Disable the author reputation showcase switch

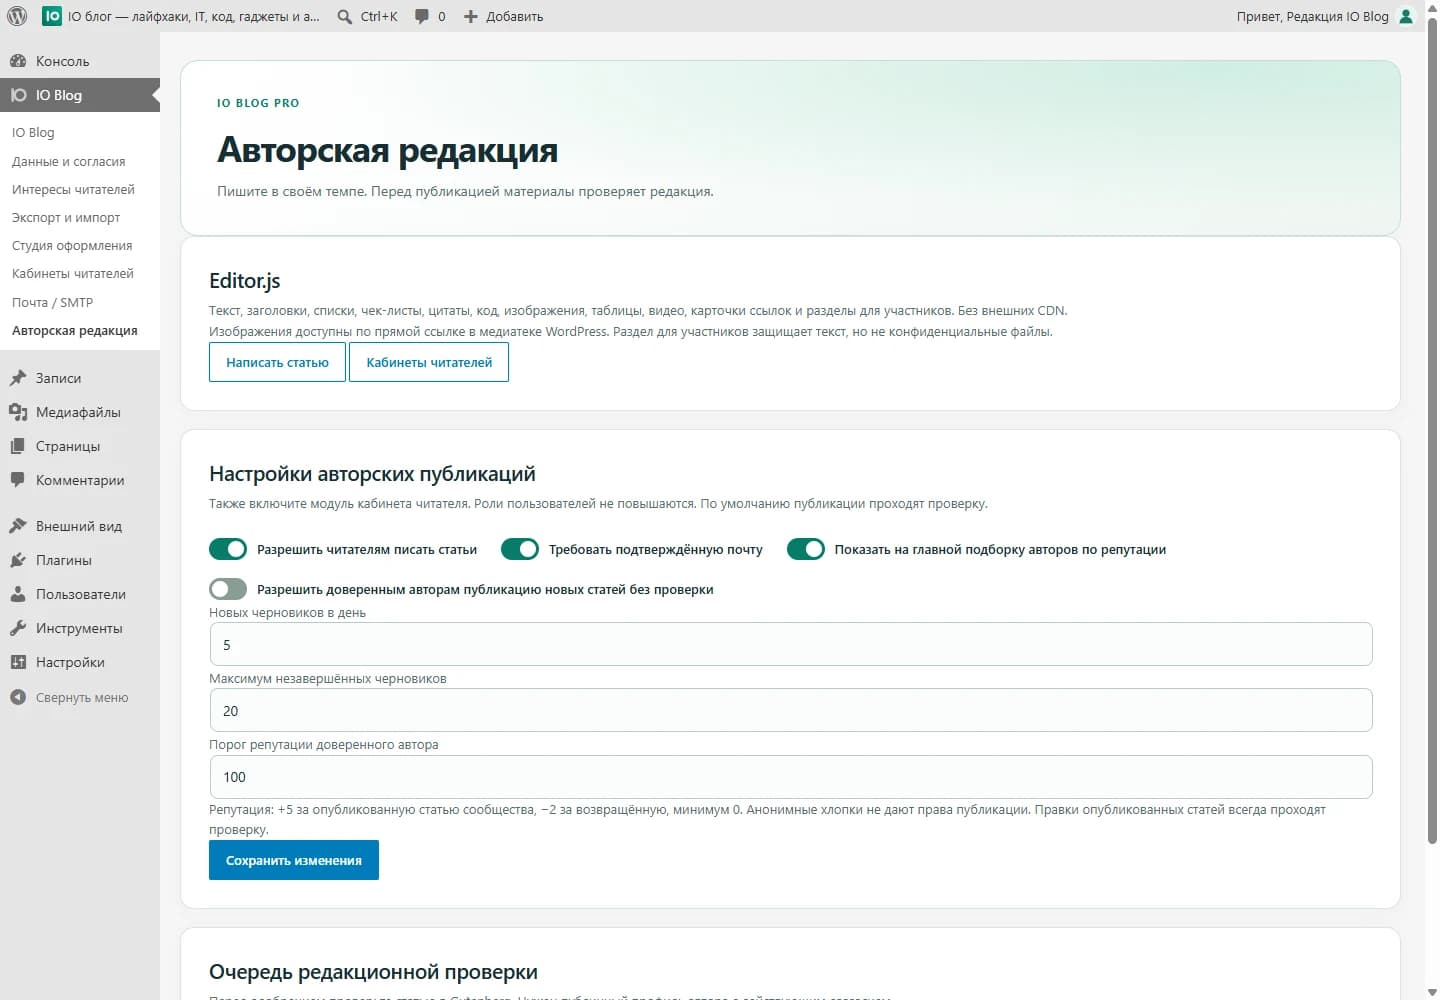tap(806, 549)
